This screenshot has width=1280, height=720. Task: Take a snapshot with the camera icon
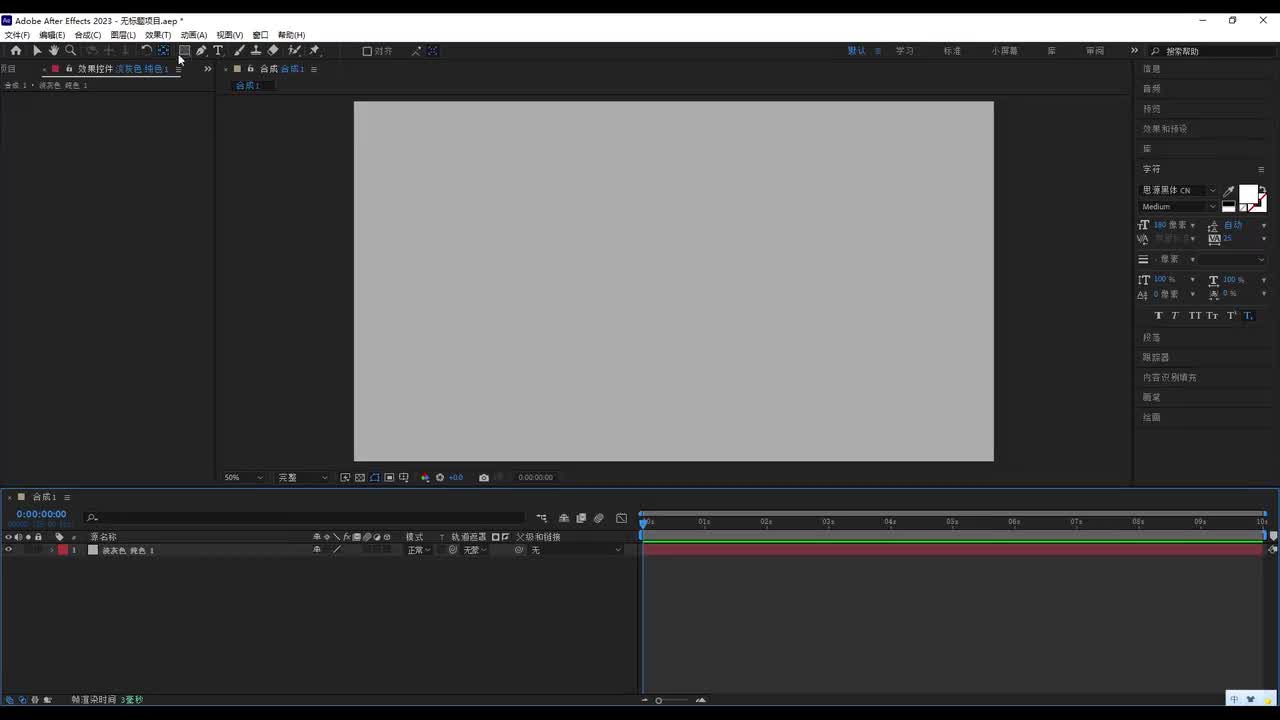click(484, 478)
